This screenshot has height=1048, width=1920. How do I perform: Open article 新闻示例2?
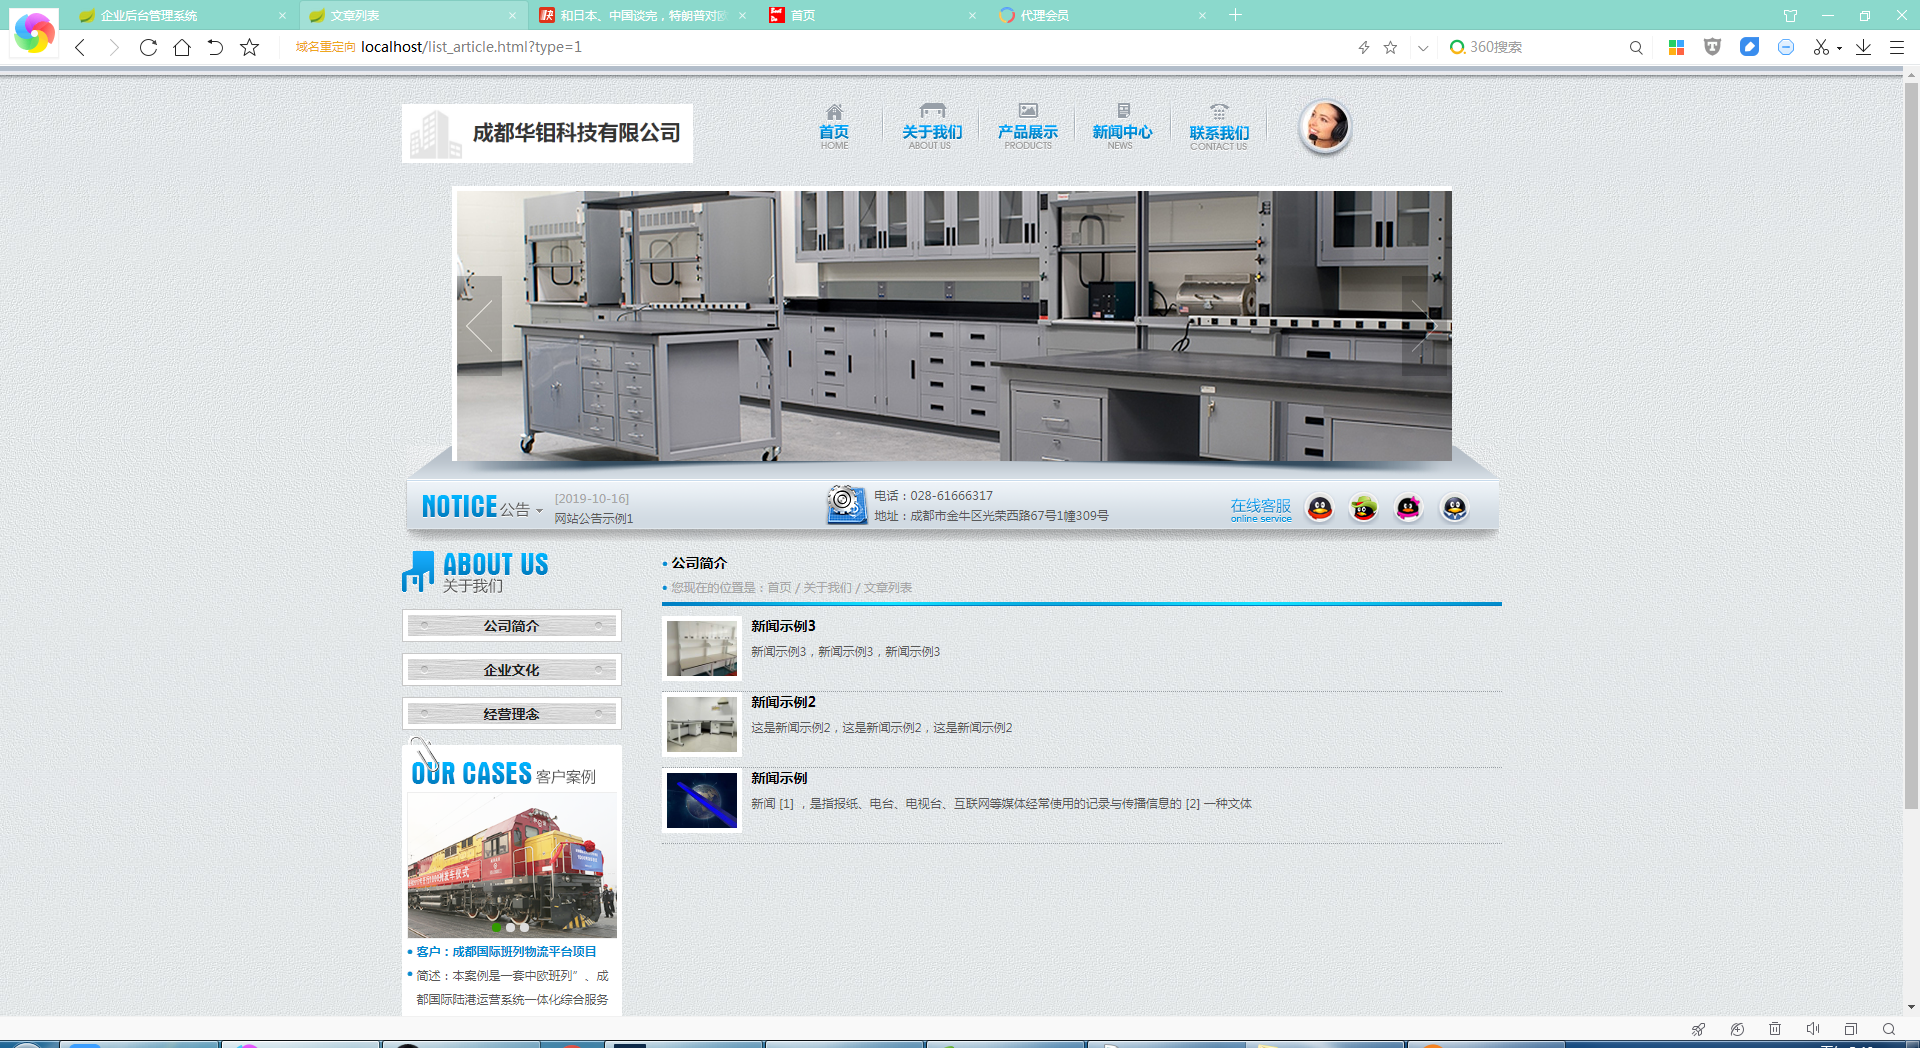click(783, 702)
